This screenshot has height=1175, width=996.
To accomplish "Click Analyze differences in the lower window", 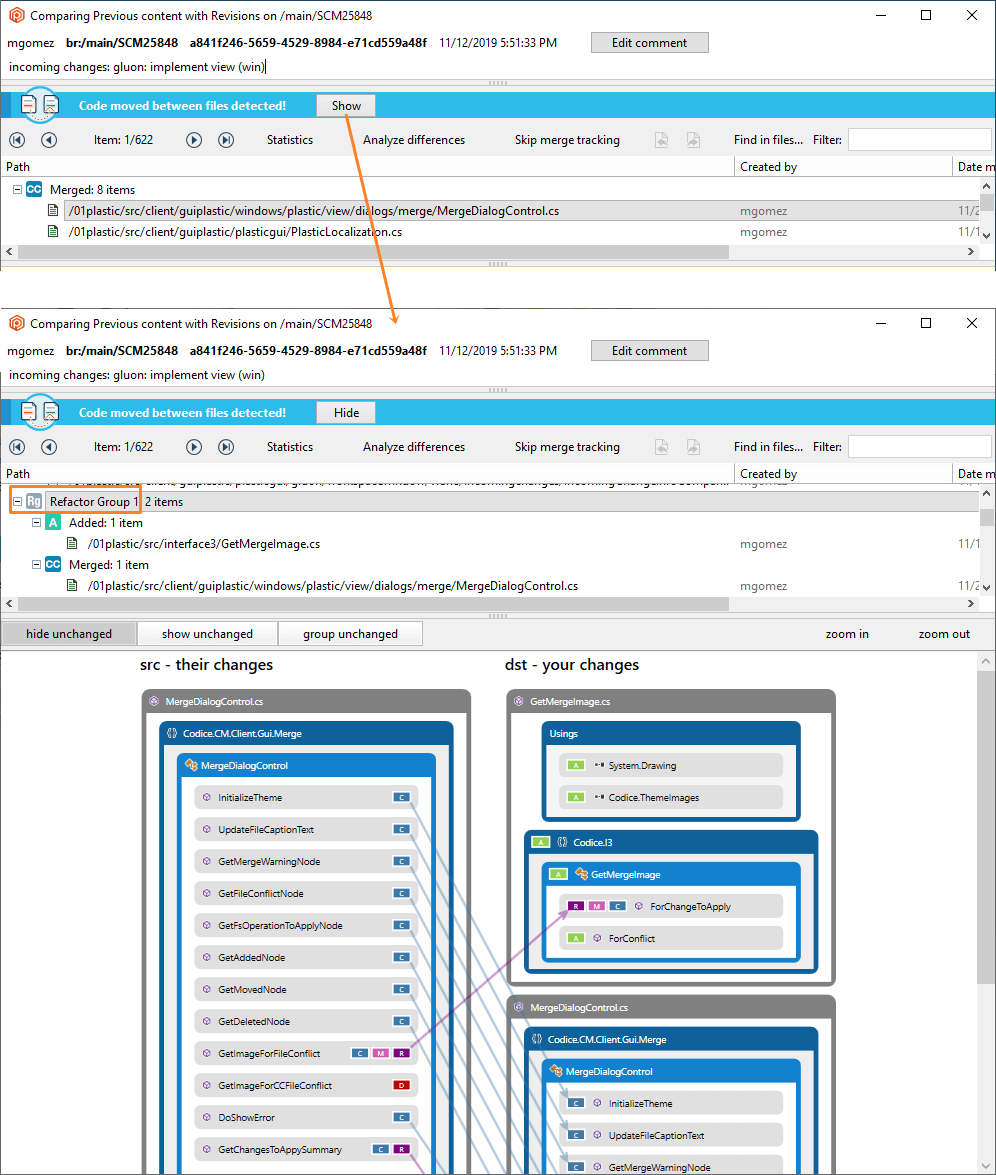I will [x=414, y=447].
